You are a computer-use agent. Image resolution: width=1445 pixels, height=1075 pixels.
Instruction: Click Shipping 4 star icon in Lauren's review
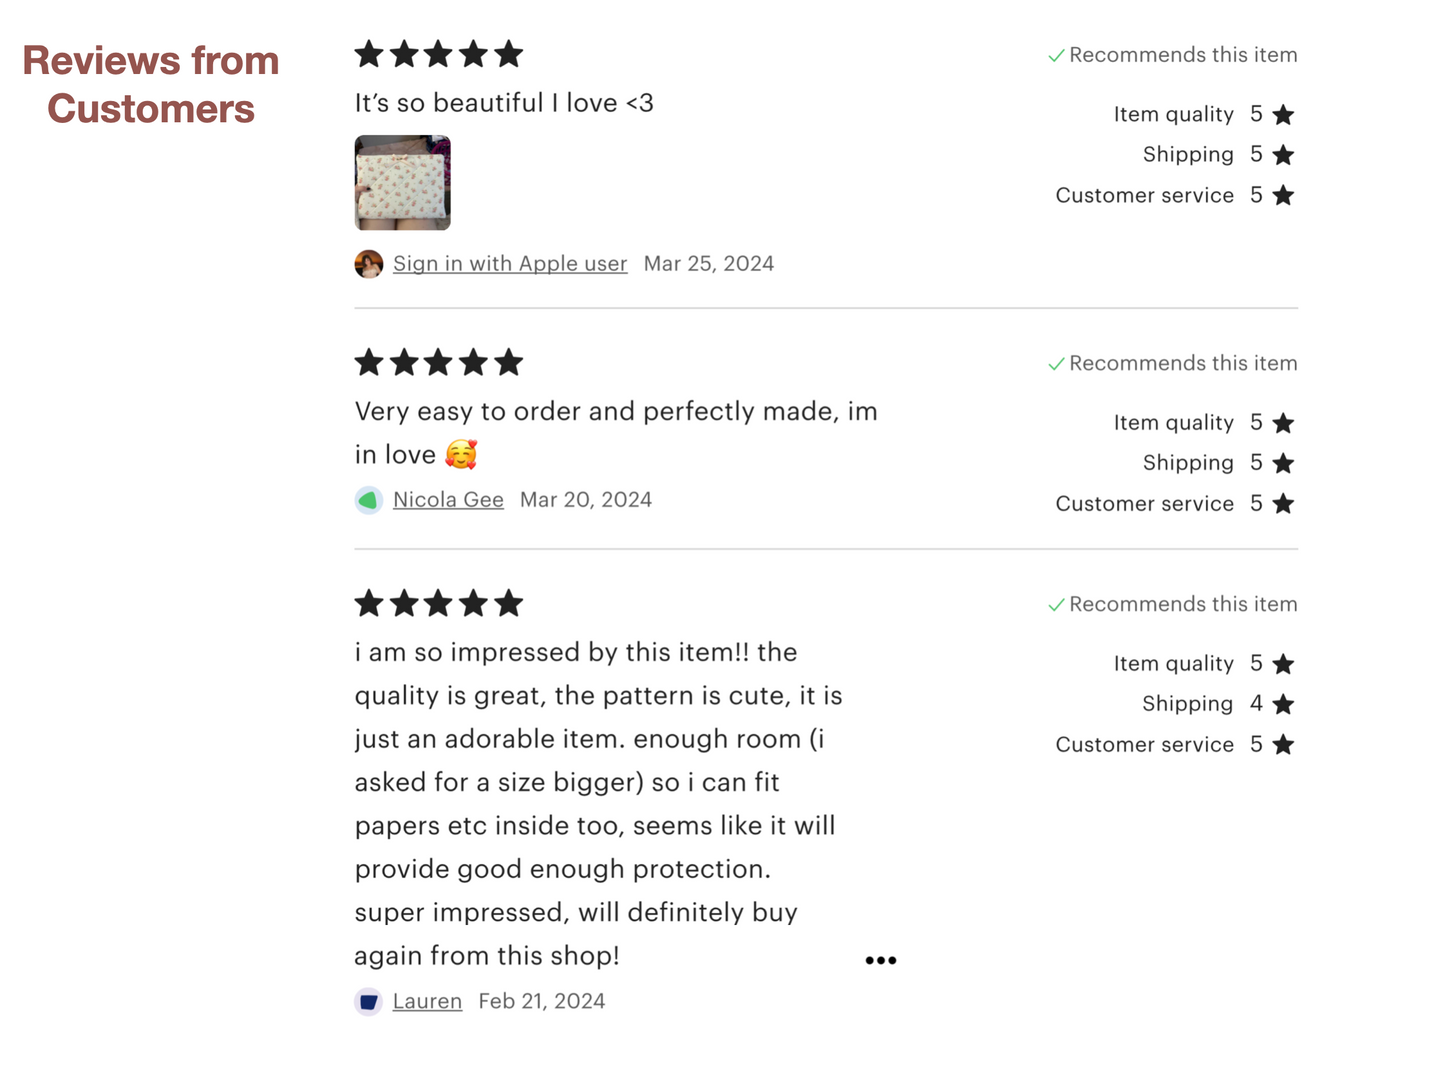(1283, 705)
